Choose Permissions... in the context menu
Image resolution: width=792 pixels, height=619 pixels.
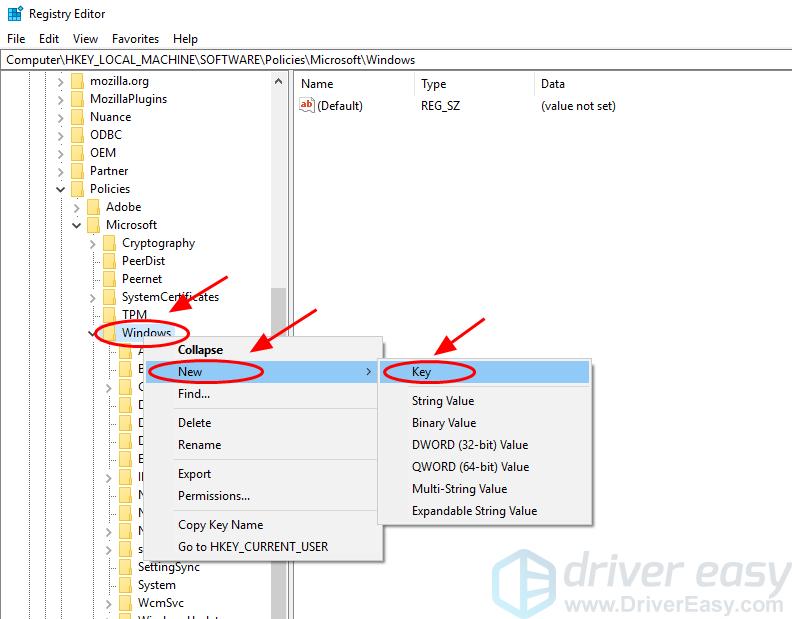pyautogui.click(x=263, y=496)
